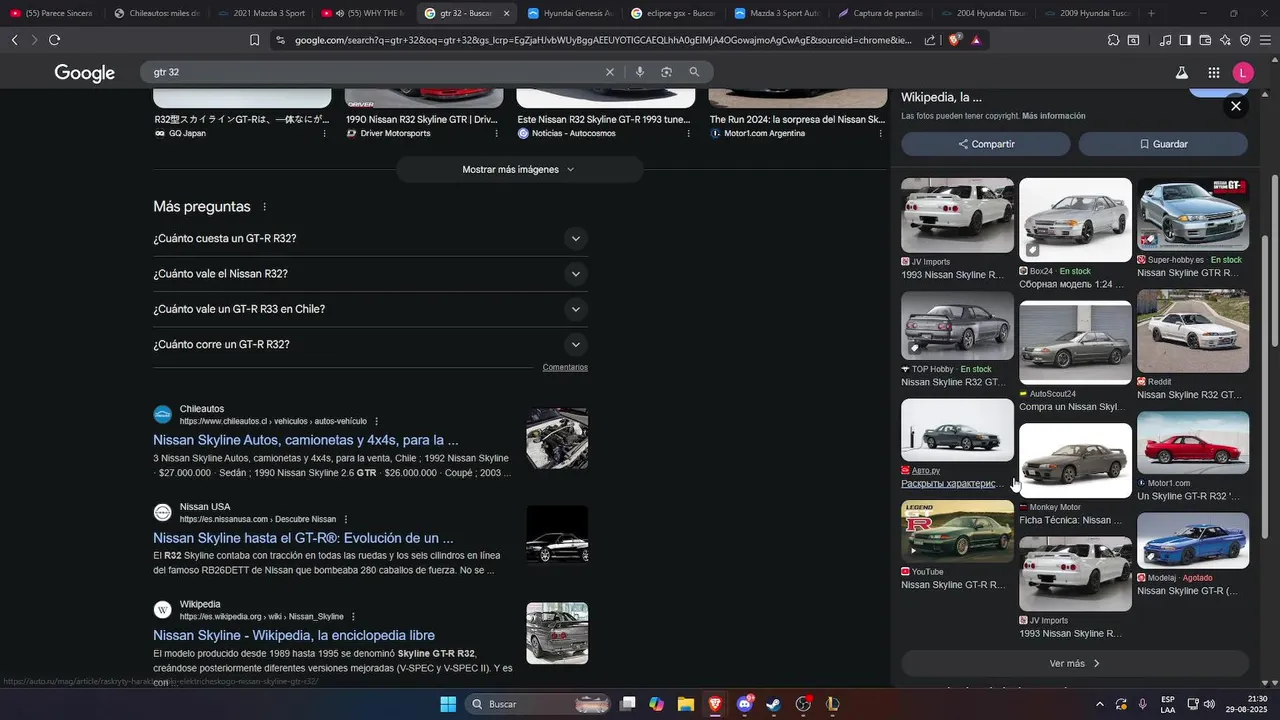This screenshot has width=1280, height=720.
Task: Open 'Nissan Skyline Autos, camionetas y 4x4s' link
Action: 306,440
